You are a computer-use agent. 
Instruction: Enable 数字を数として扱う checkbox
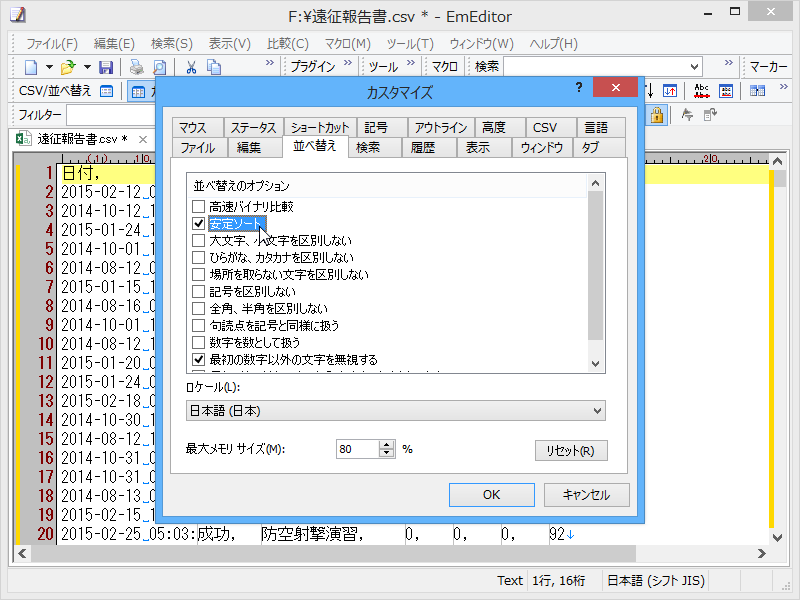tap(198, 342)
